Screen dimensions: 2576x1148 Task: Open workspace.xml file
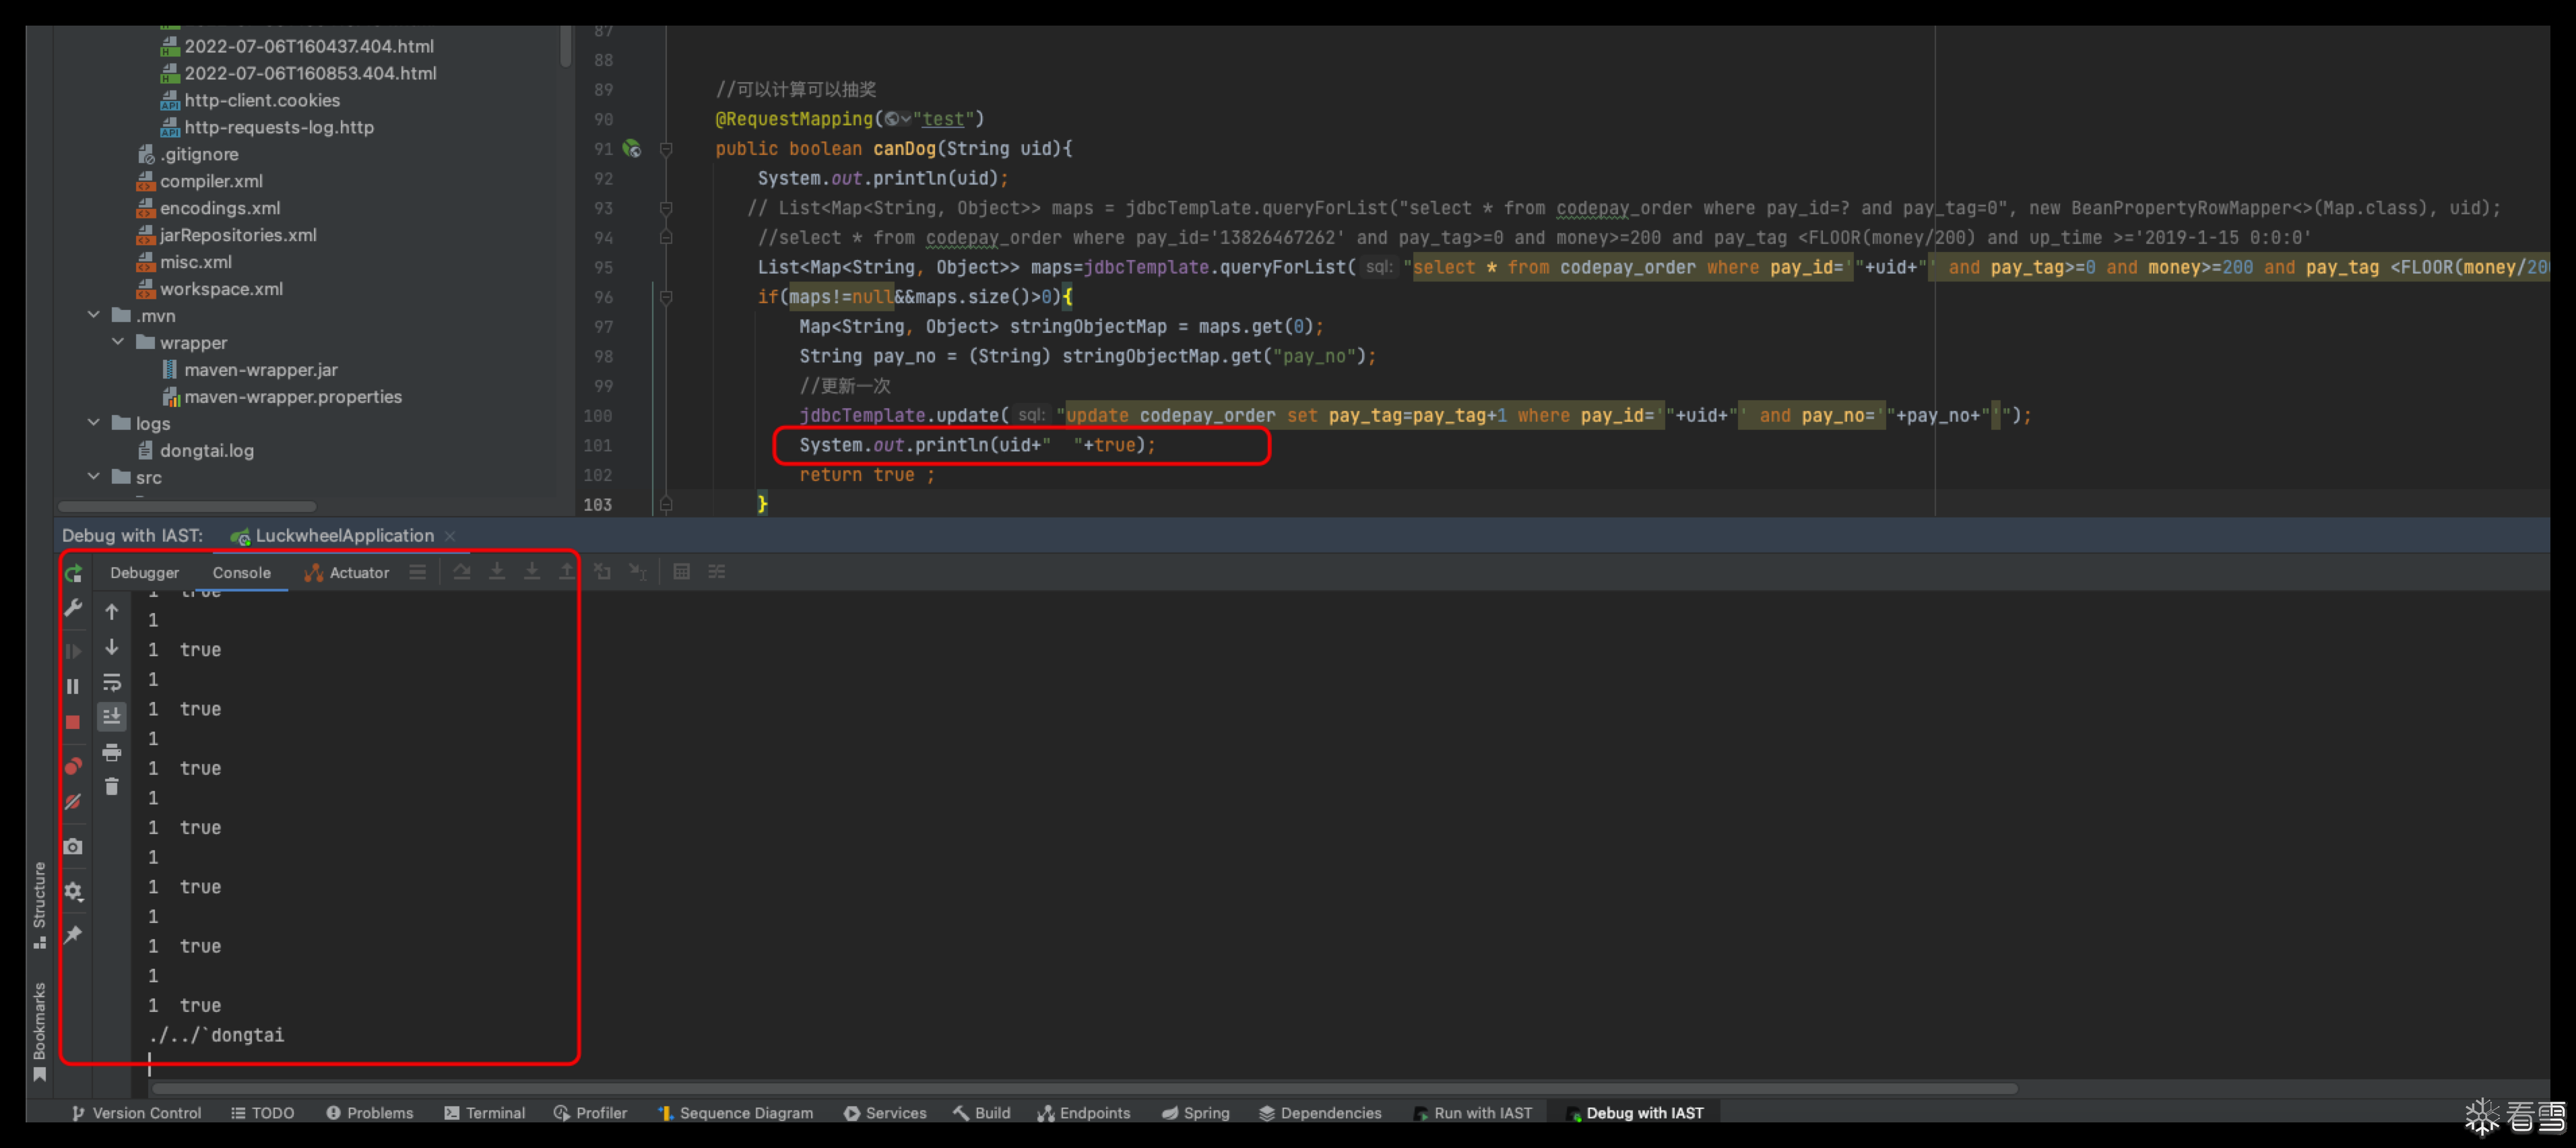point(210,288)
